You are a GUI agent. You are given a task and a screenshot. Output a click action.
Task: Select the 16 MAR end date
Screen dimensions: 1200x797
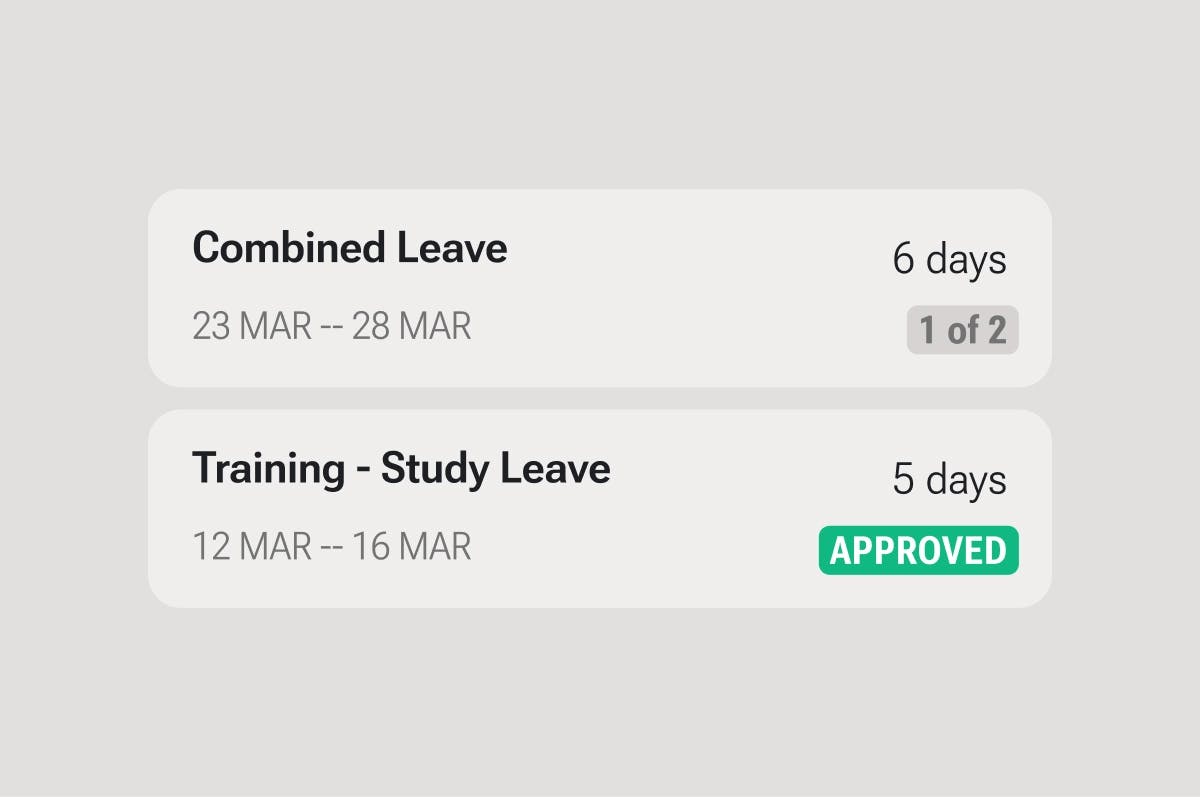[x=411, y=546]
